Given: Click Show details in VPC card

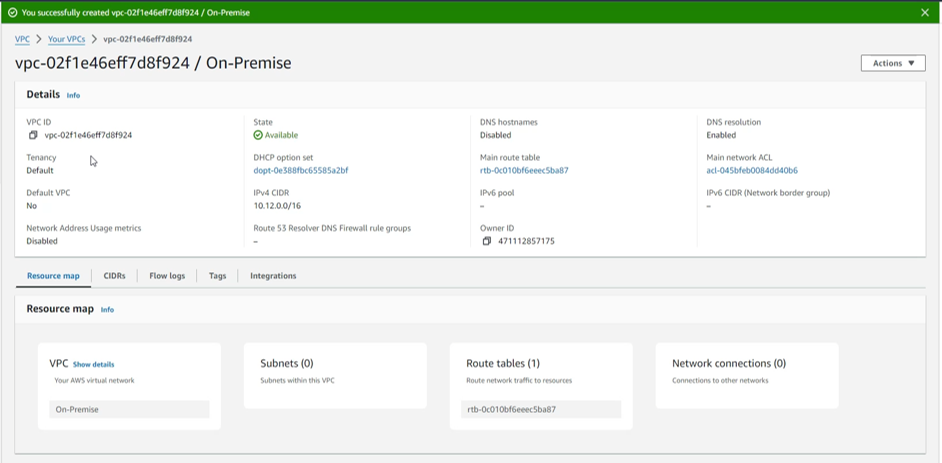Looking at the screenshot, I should click(x=93, y=365).
